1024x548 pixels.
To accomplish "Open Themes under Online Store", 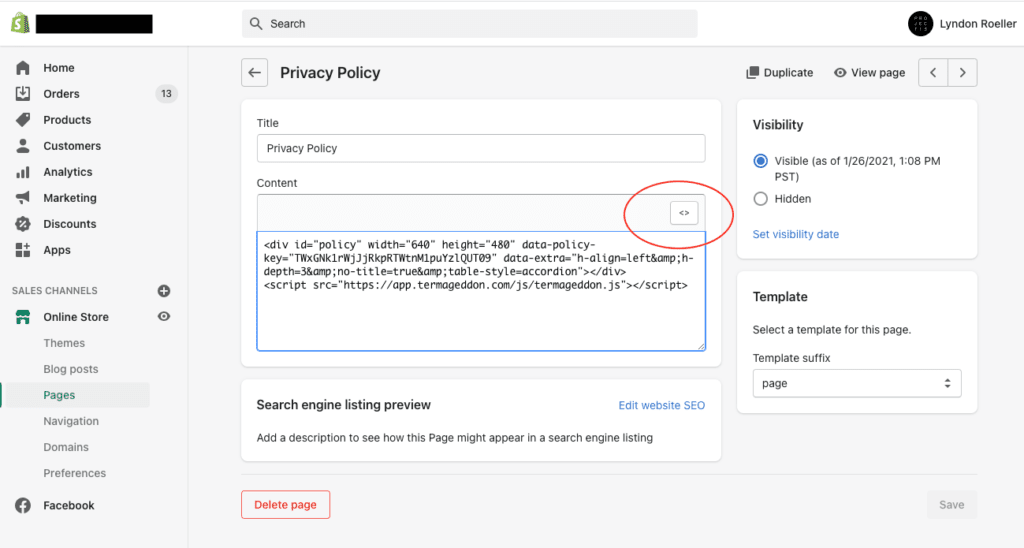I will [x=64, y=343].
